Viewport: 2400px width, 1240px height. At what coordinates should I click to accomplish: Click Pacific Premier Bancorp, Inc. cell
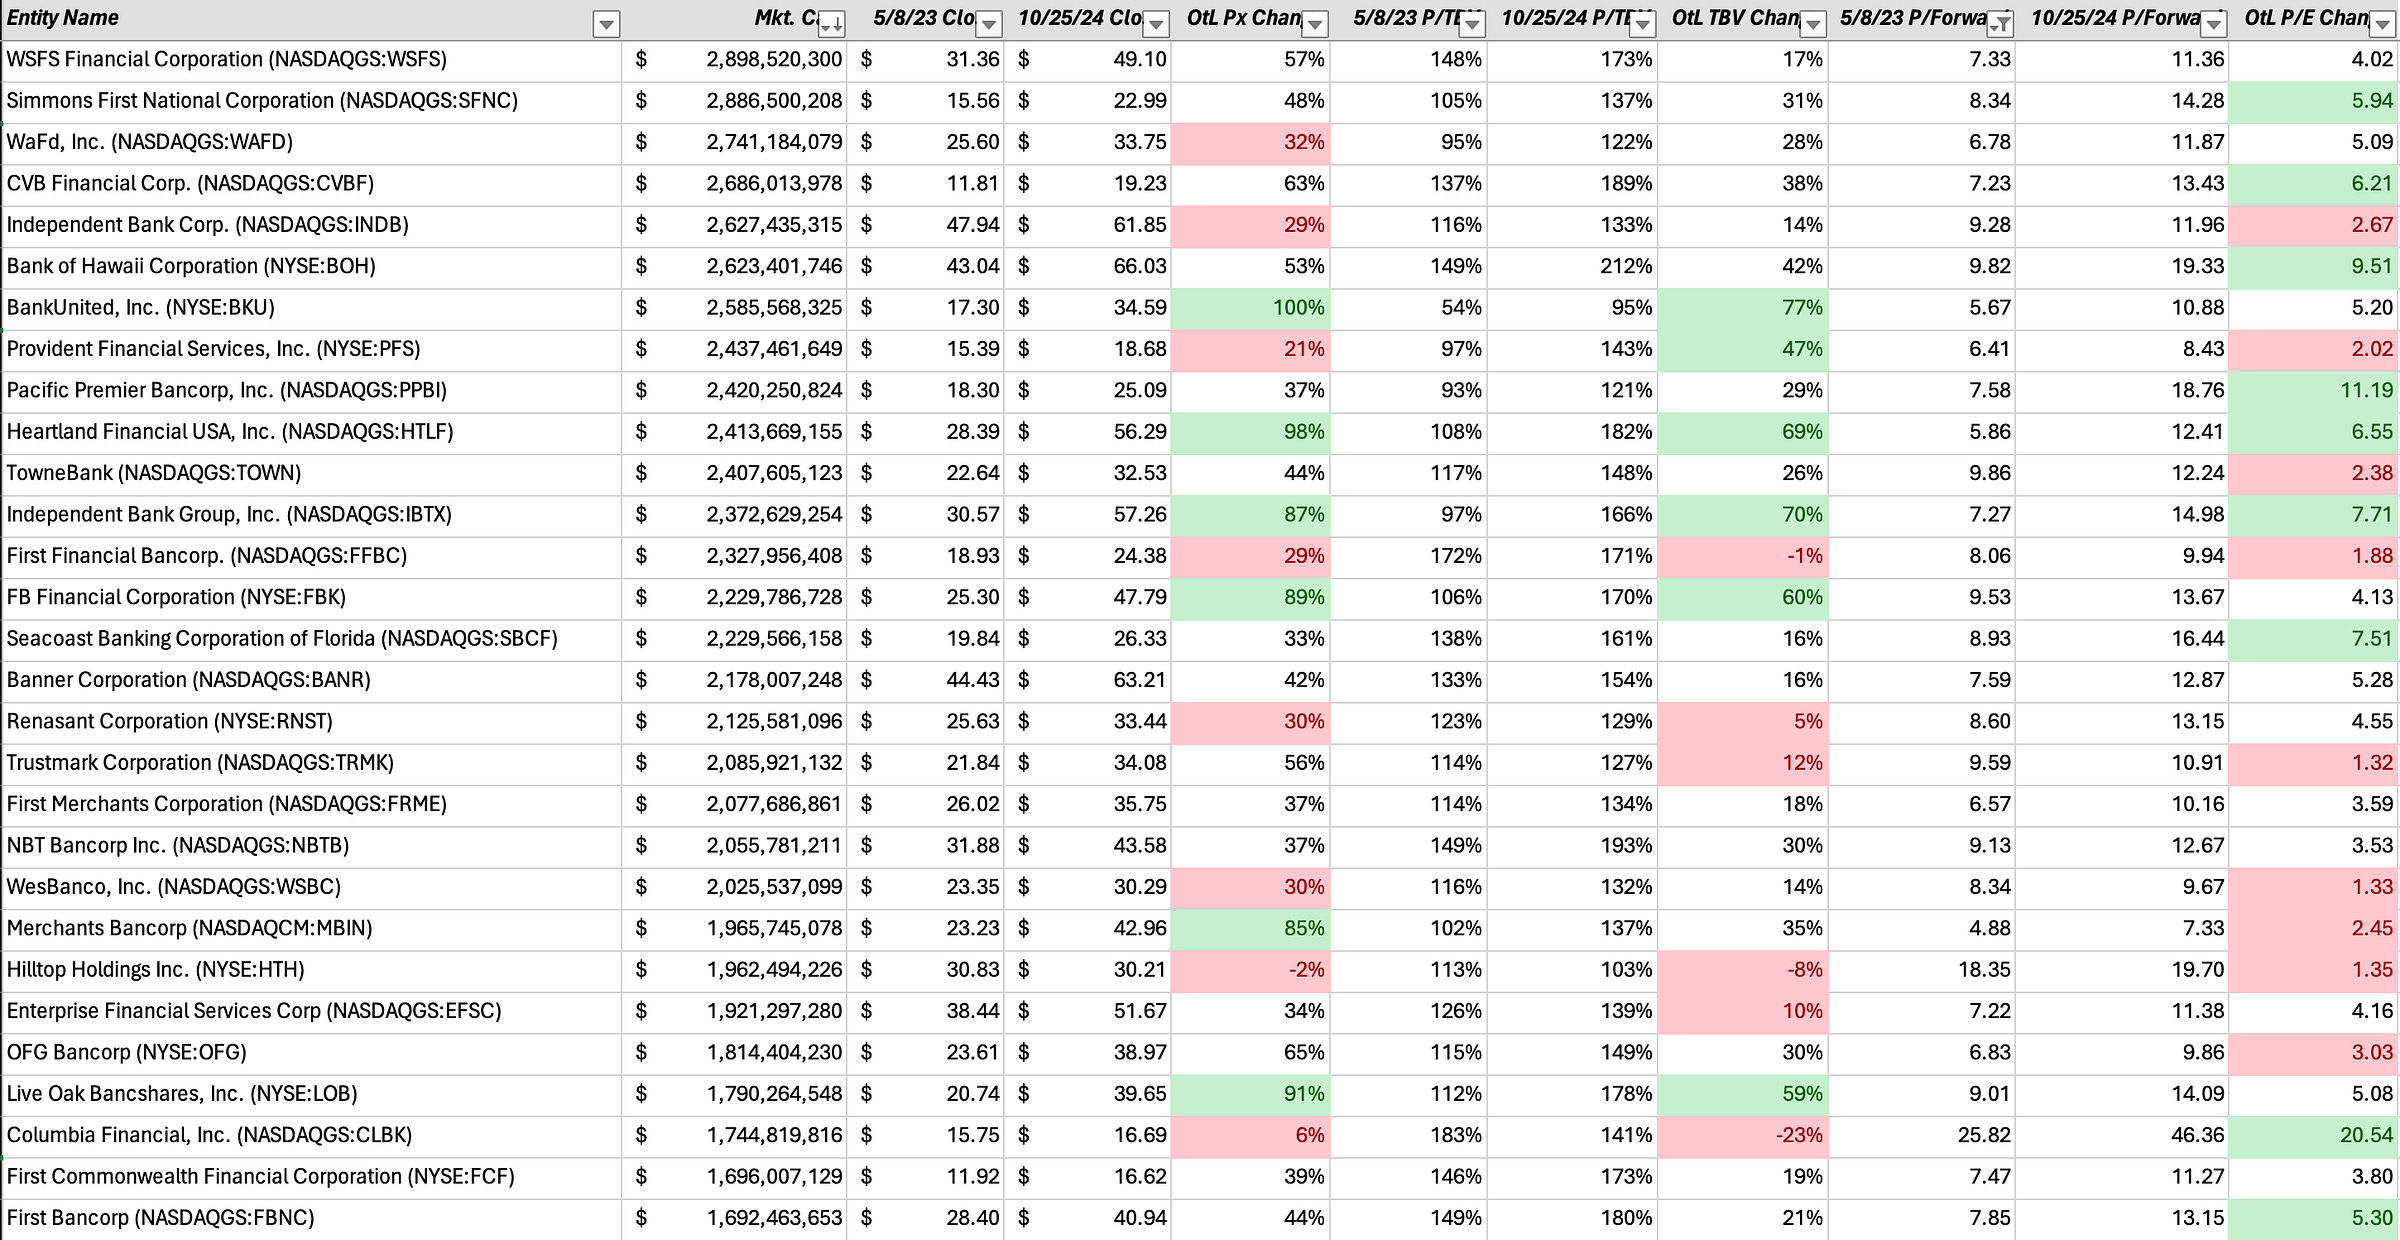pos(312,391)
